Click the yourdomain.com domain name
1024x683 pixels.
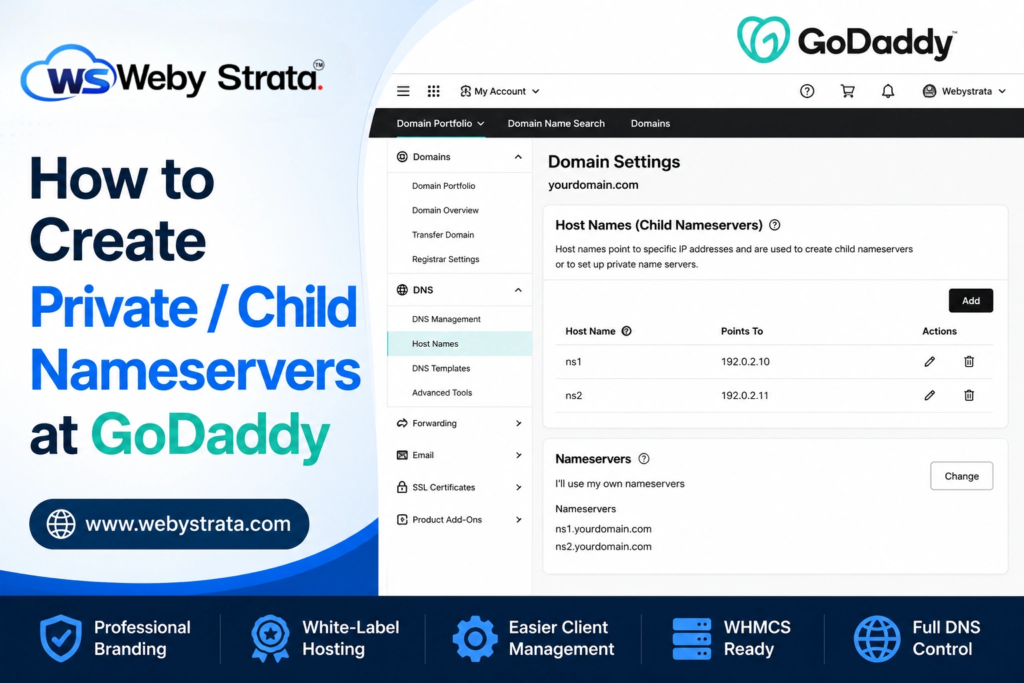pyautogui.click(x=593, y=185)
